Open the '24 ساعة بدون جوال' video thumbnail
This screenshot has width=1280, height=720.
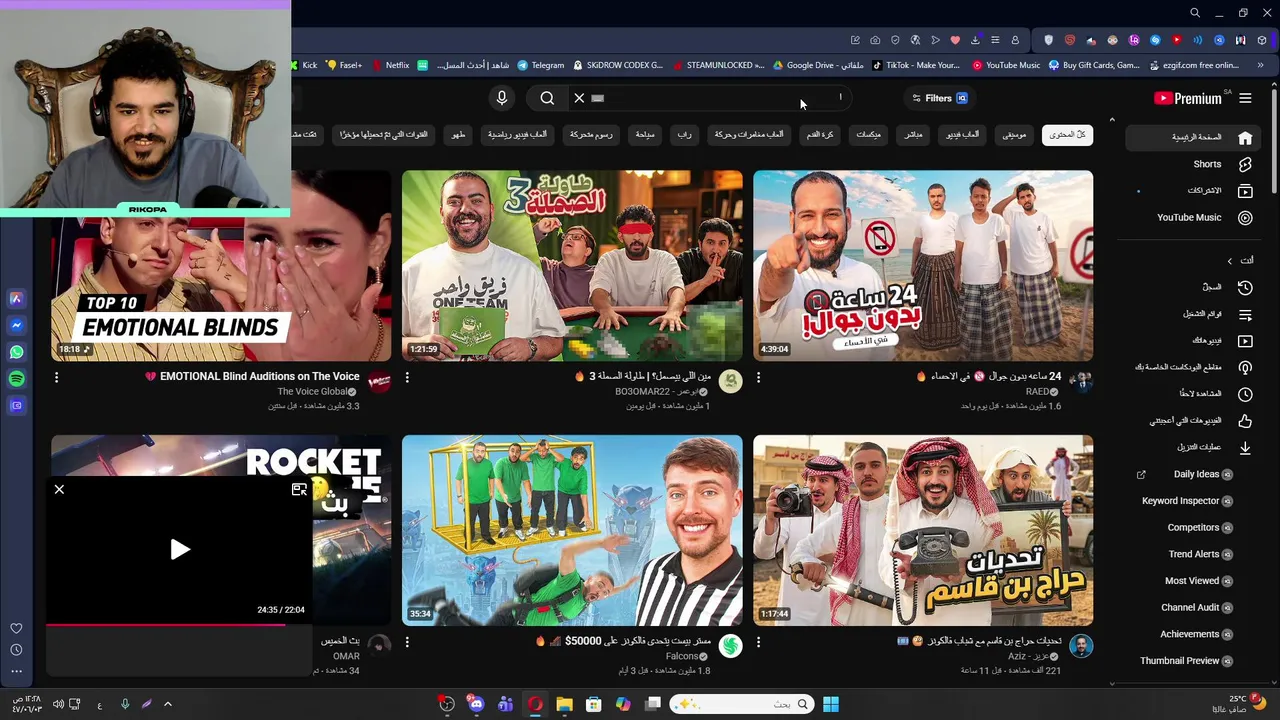click(x=923, y=265)
